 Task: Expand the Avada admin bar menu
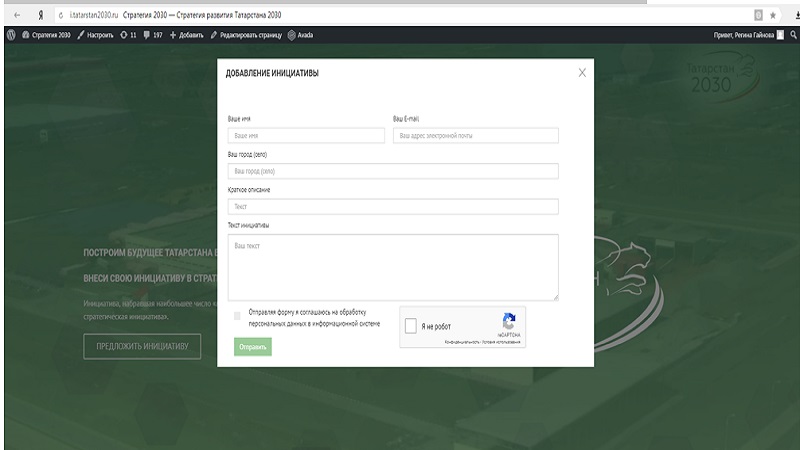tap(300, 34)
